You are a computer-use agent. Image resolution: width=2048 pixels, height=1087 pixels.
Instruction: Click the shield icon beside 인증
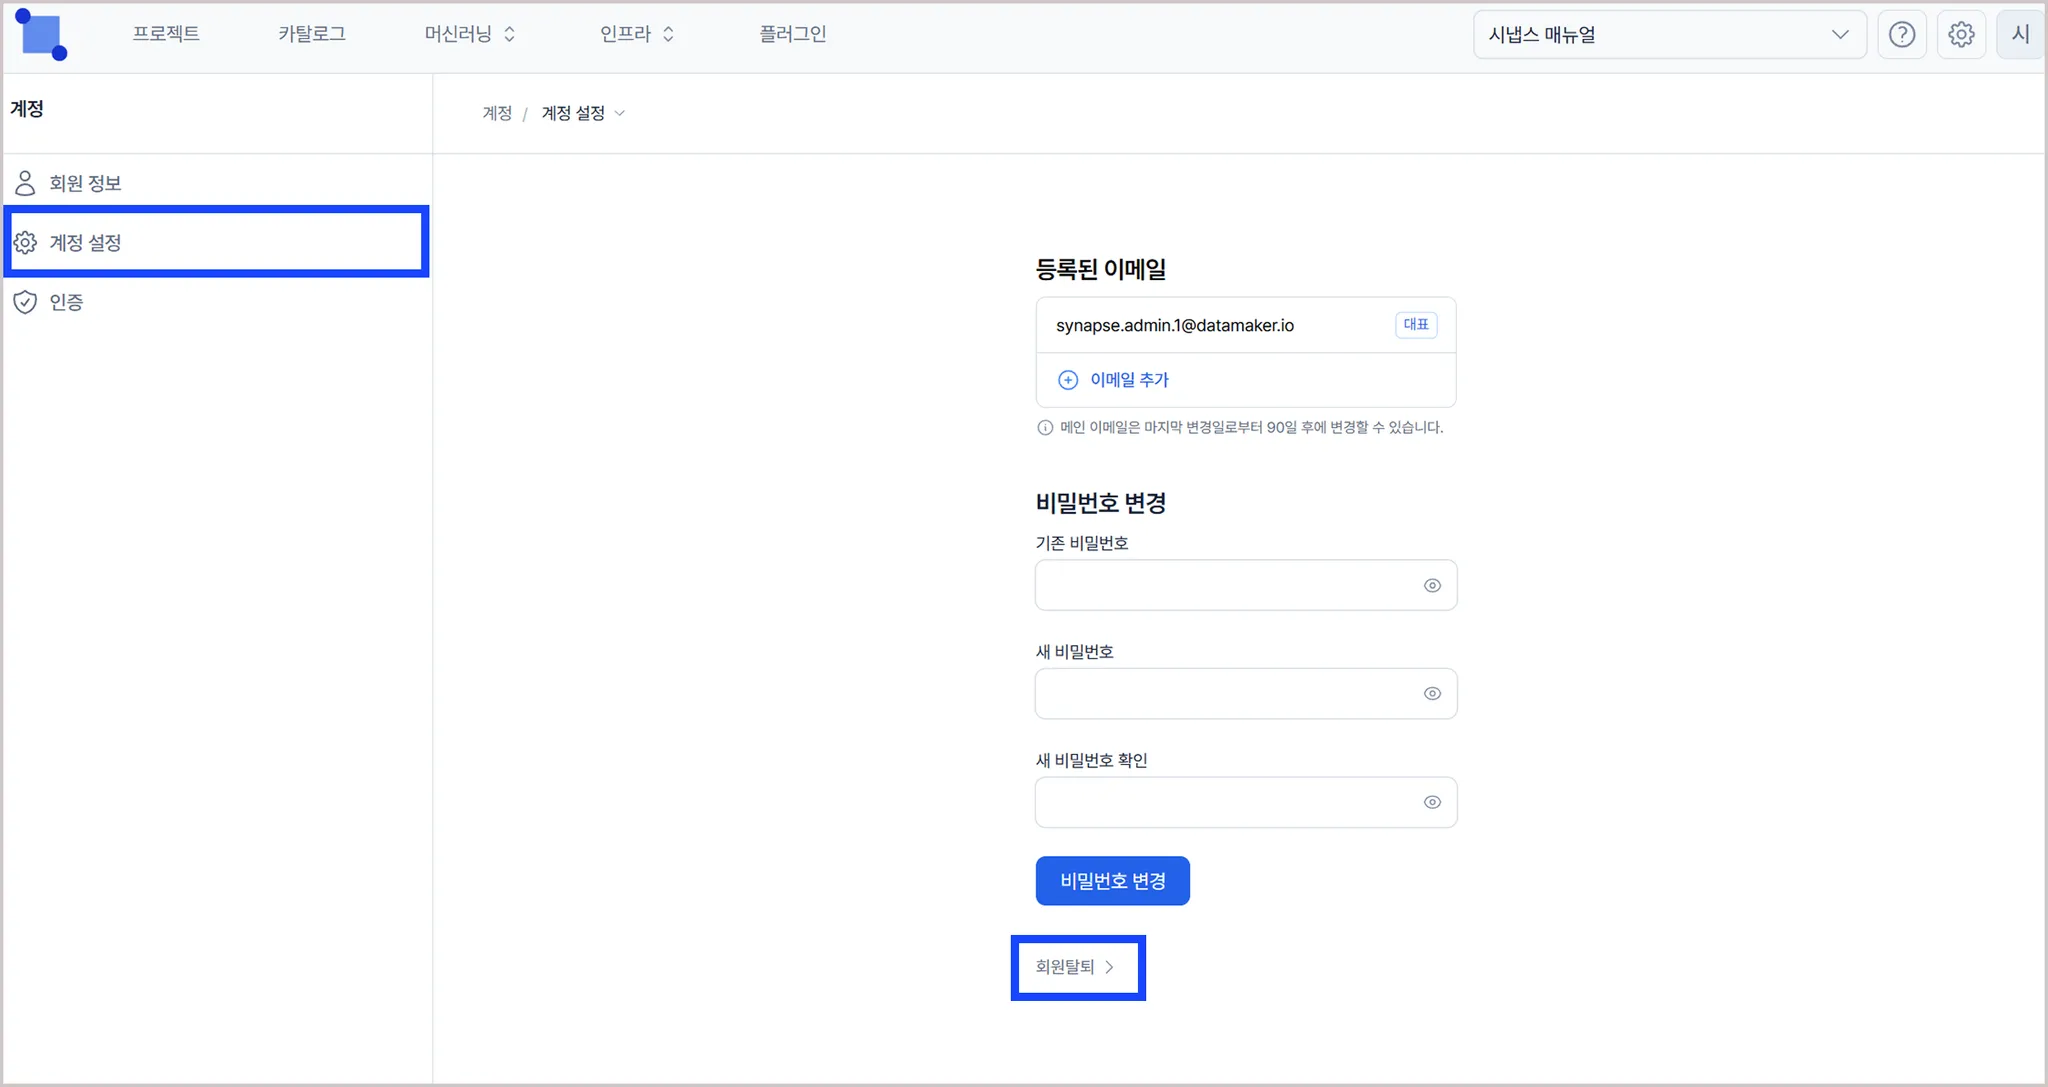click(x=25, y=302)
